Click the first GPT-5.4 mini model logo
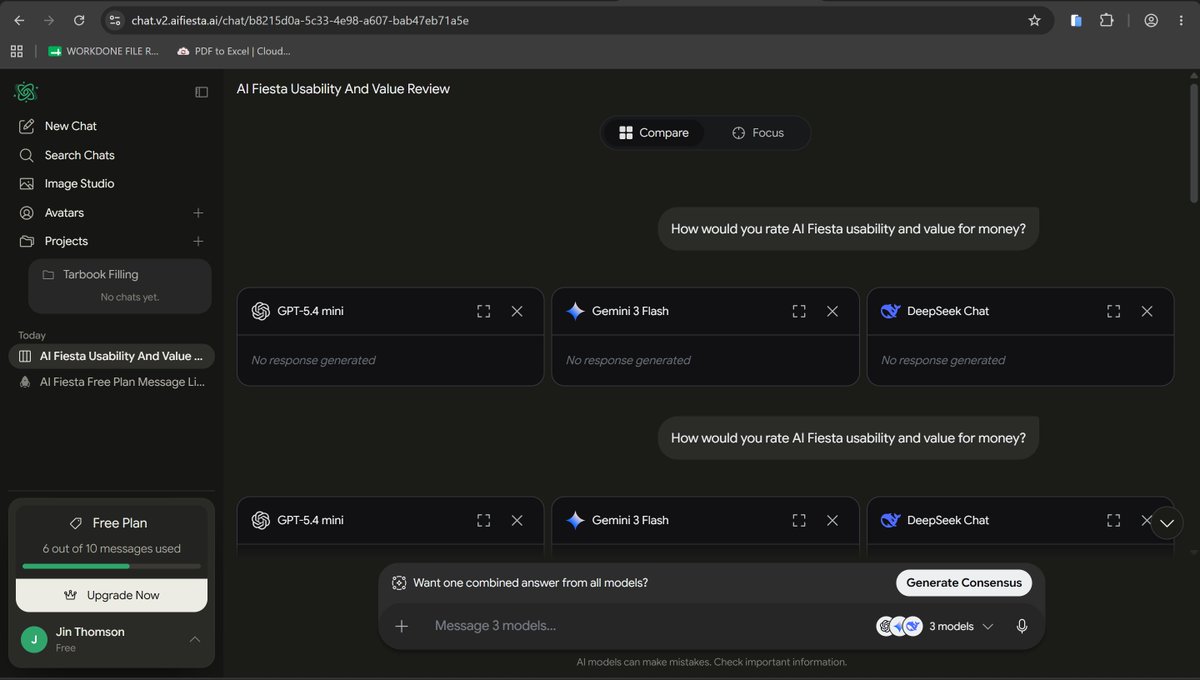The height and width of the screenshot is (680, 1200). tap(261, 311)
